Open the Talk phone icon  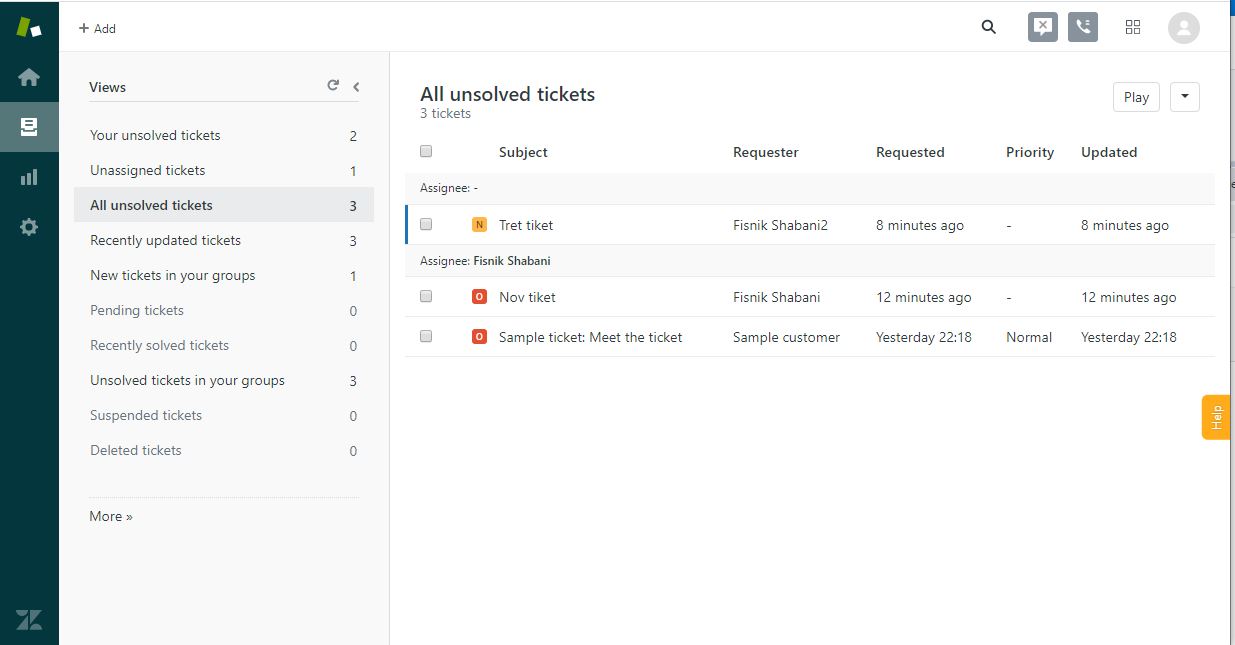pos(1082,27)
